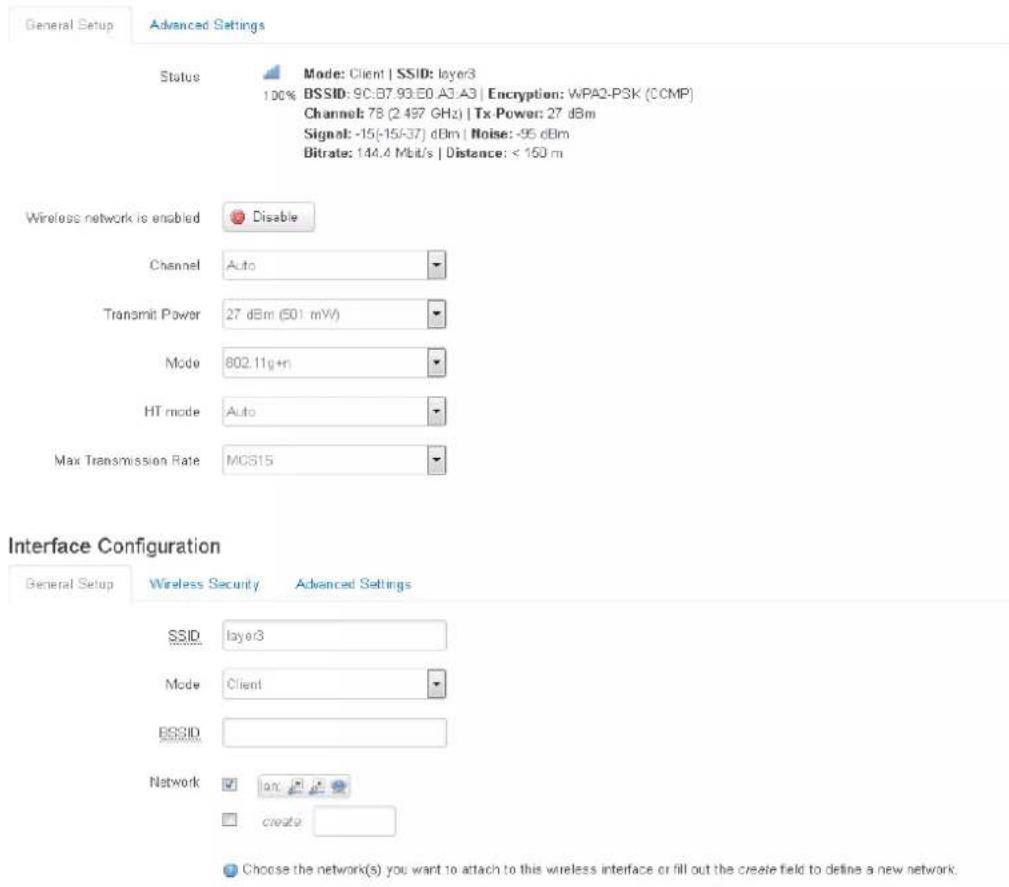This screenshot has height=887, width=1009.
Task: Click the empty BSSID input field
Action: coord(334,733)
